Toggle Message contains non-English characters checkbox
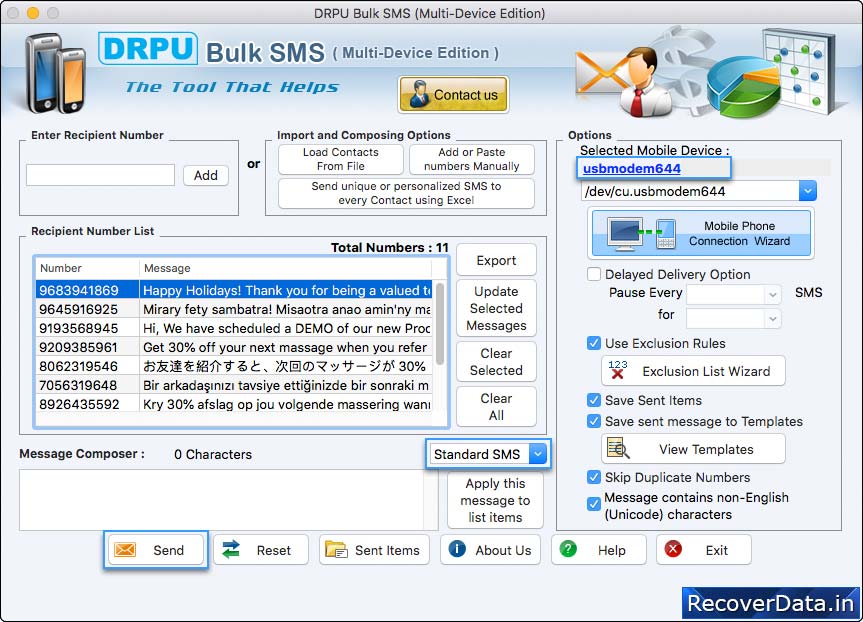This screenshot has width=863, height=622. coord(593,504)
